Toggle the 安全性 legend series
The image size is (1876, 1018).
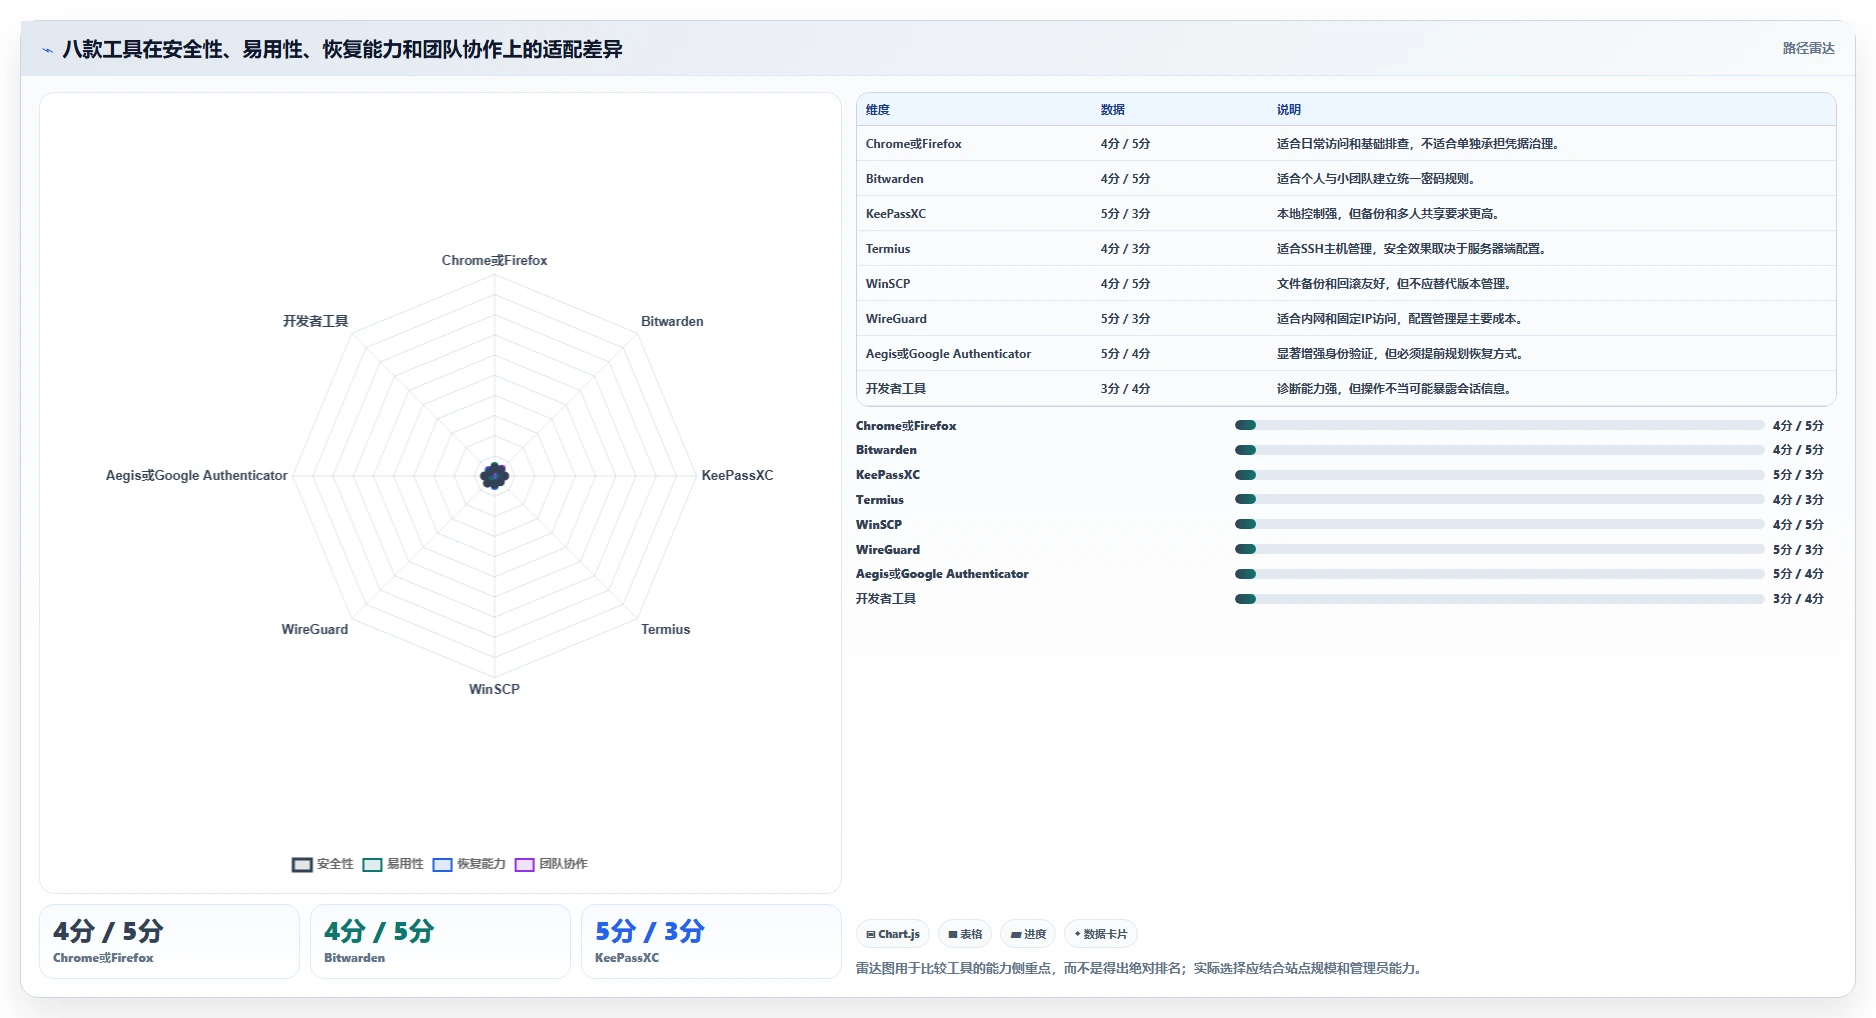(x=322, y=864)
